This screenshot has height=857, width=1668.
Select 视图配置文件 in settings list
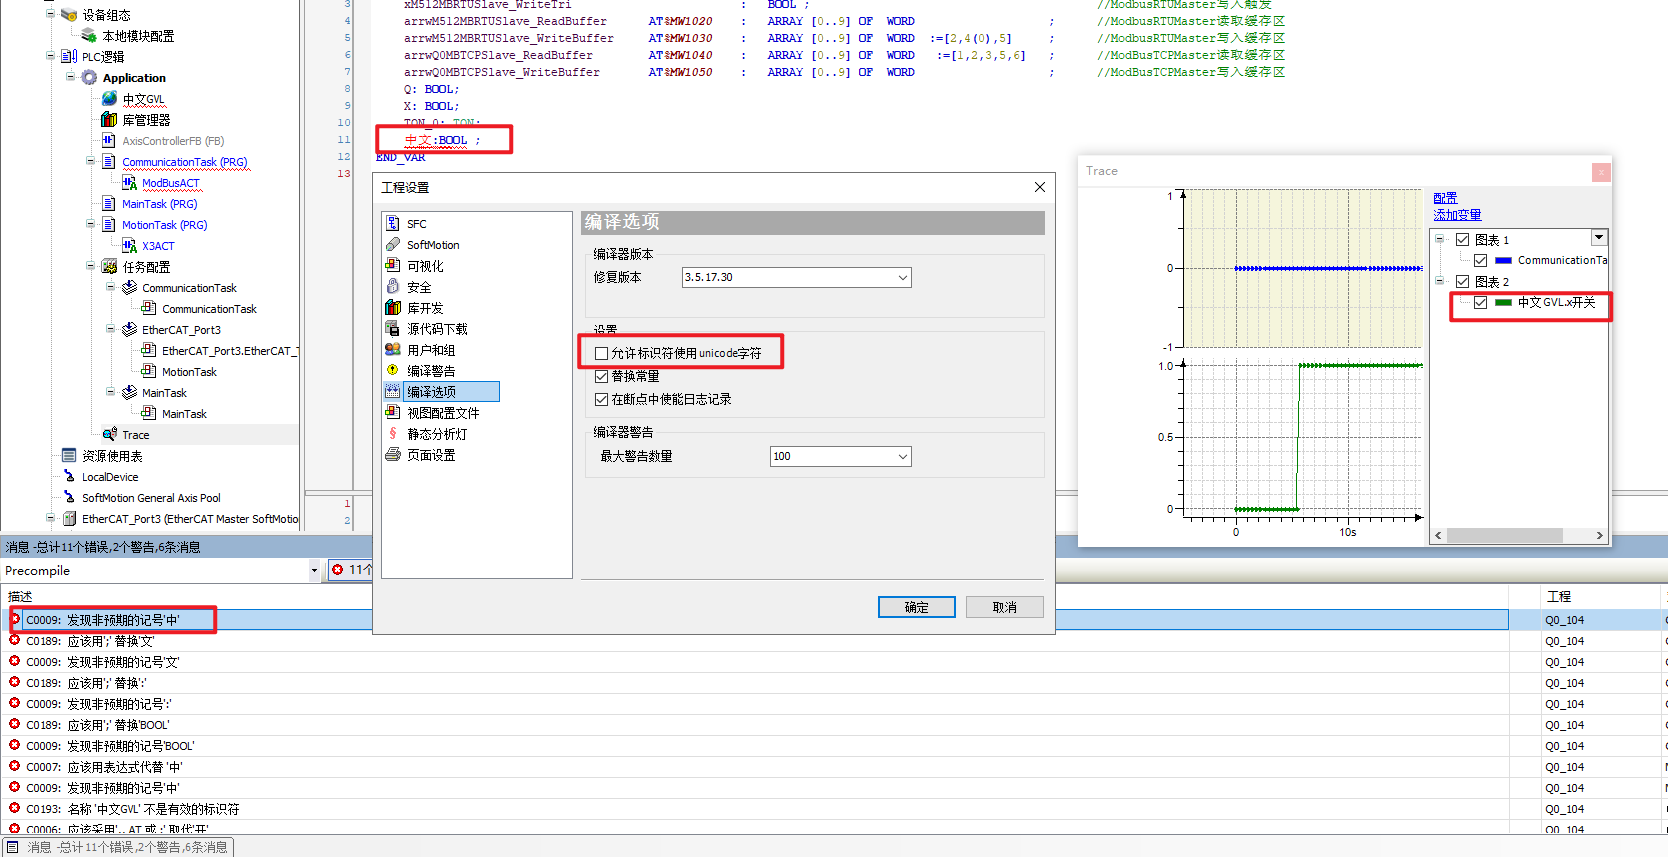(x=442, y=413)
